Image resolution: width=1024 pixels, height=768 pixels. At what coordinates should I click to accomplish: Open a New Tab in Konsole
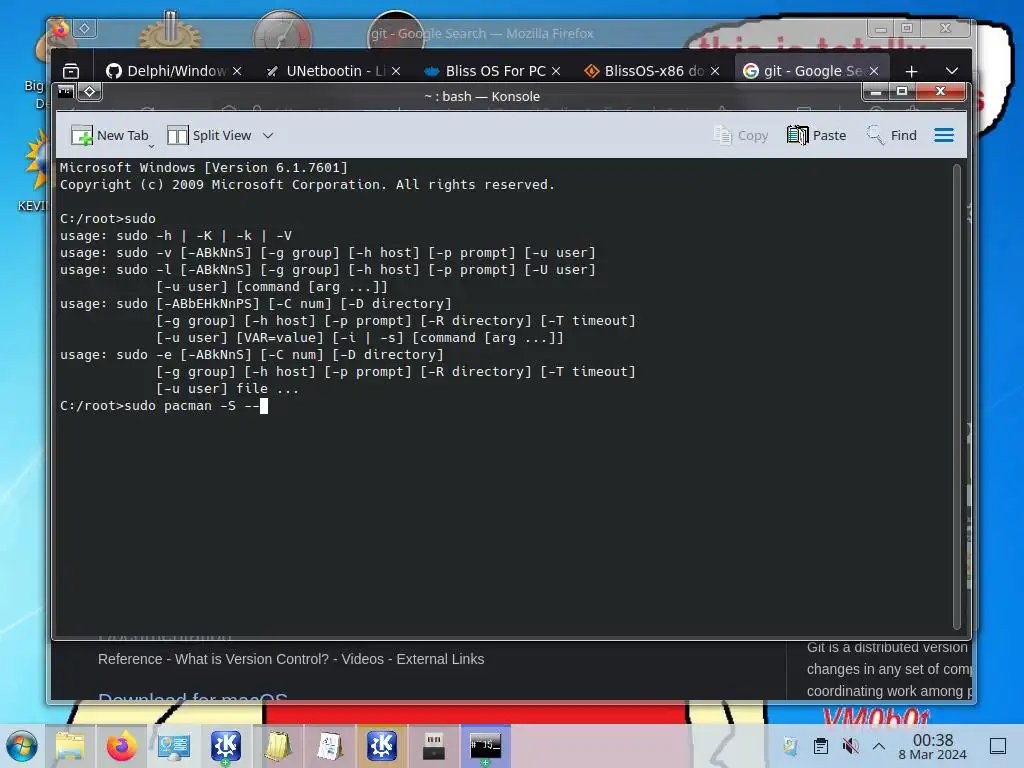(x=110, y=135)
